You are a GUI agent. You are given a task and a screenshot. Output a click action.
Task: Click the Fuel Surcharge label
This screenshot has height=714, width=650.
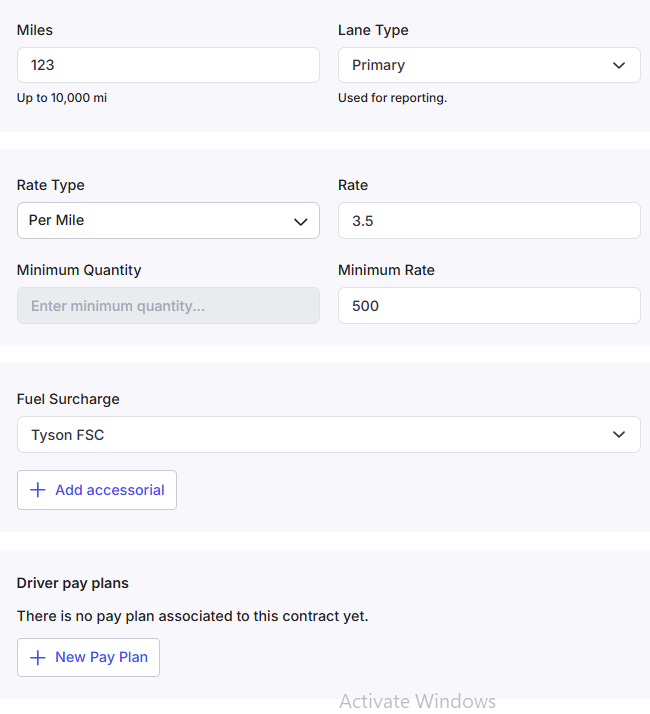(68, 399)
